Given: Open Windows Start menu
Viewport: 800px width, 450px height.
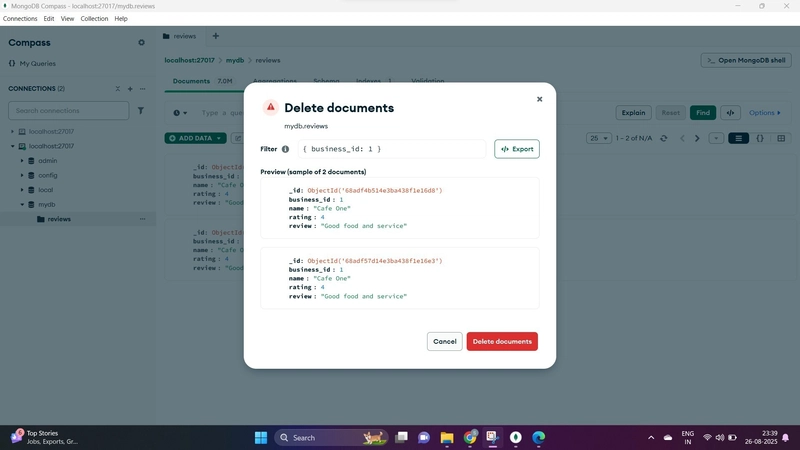Looking at the screenshot, I should point(261,438).
